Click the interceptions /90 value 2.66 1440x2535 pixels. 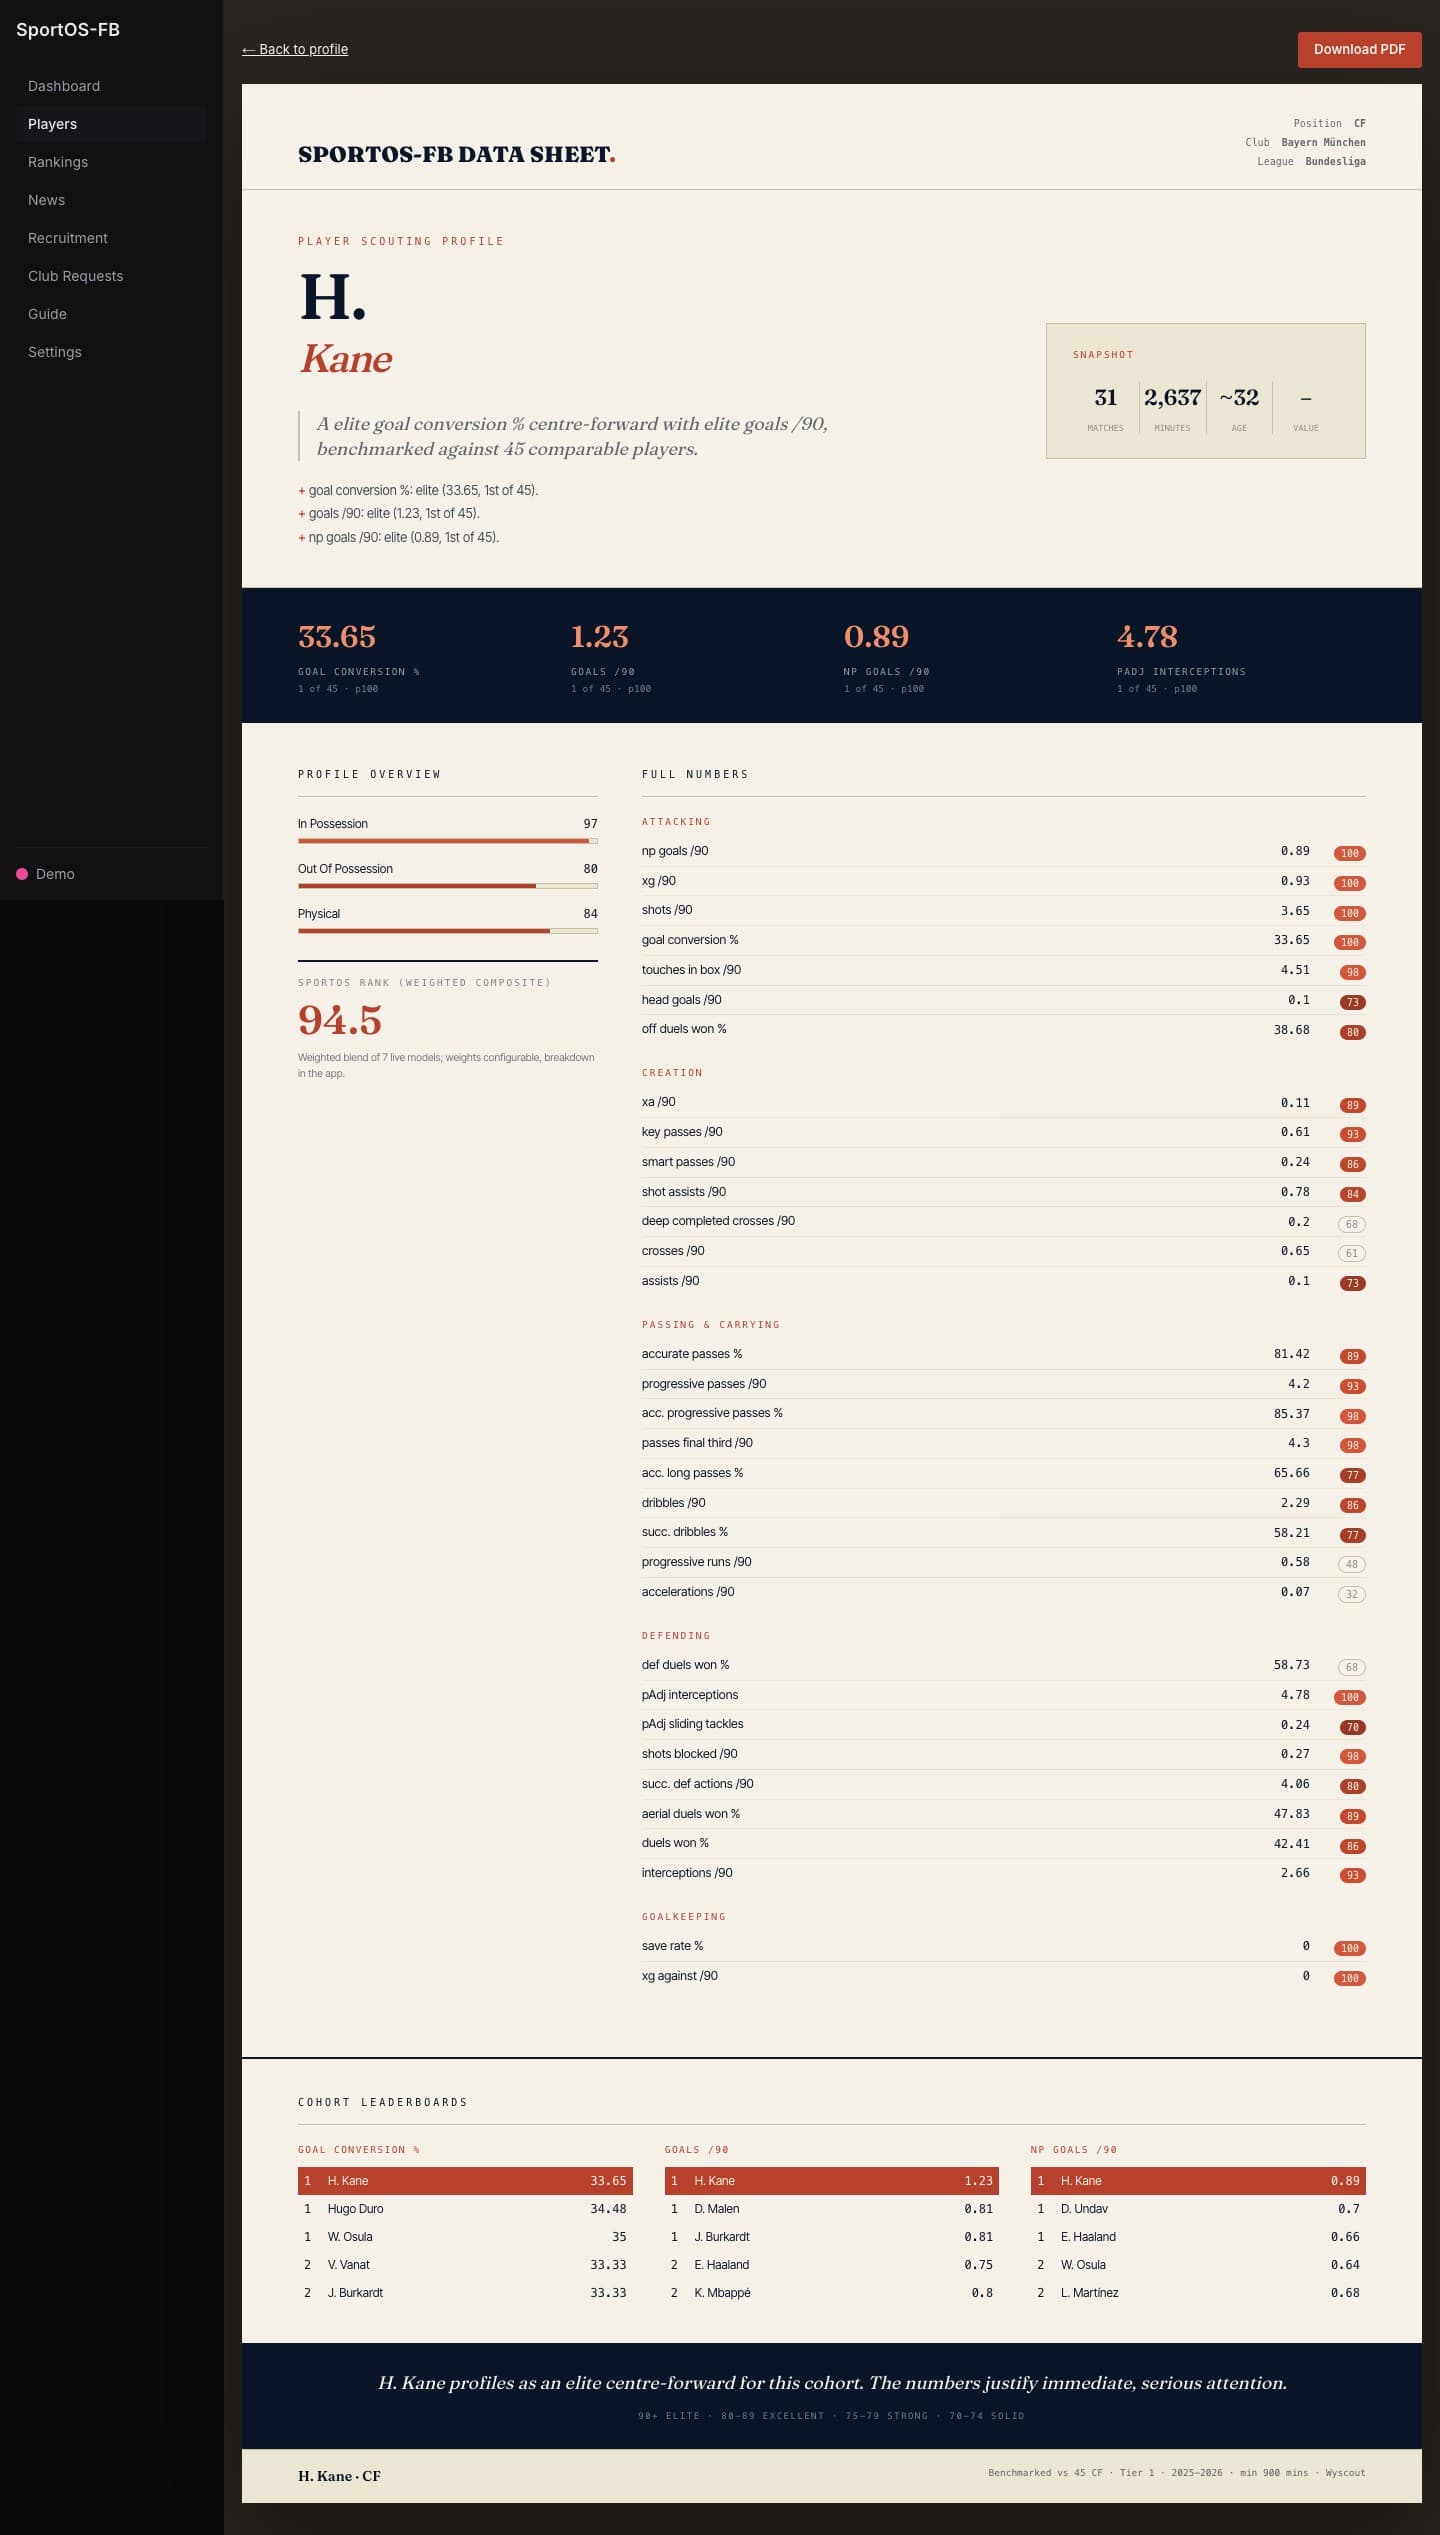[1295, 1873]
